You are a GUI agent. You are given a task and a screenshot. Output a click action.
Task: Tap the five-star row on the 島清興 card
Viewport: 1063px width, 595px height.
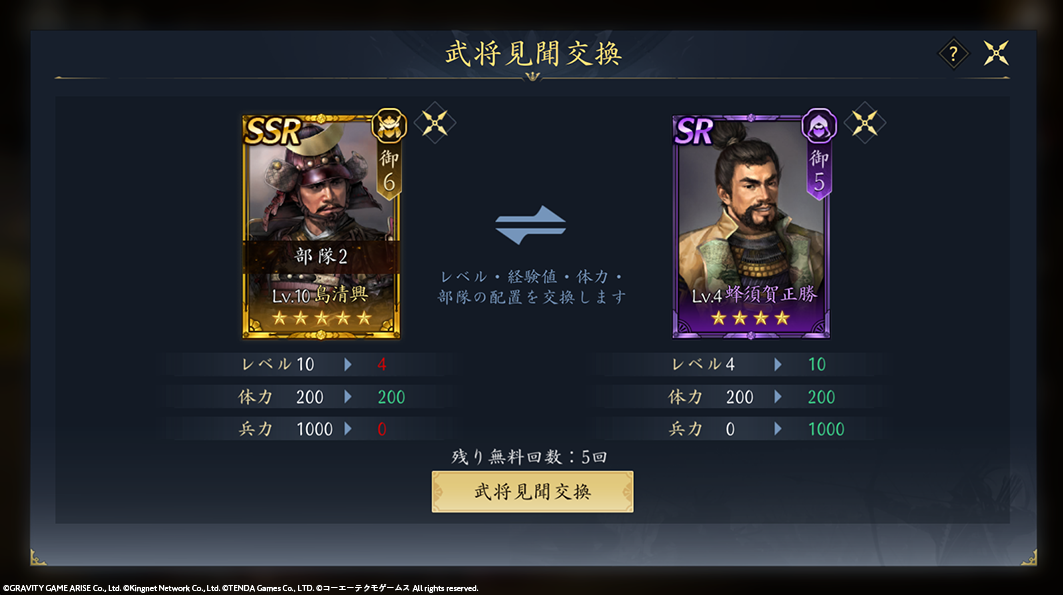(x=321, y=318)
